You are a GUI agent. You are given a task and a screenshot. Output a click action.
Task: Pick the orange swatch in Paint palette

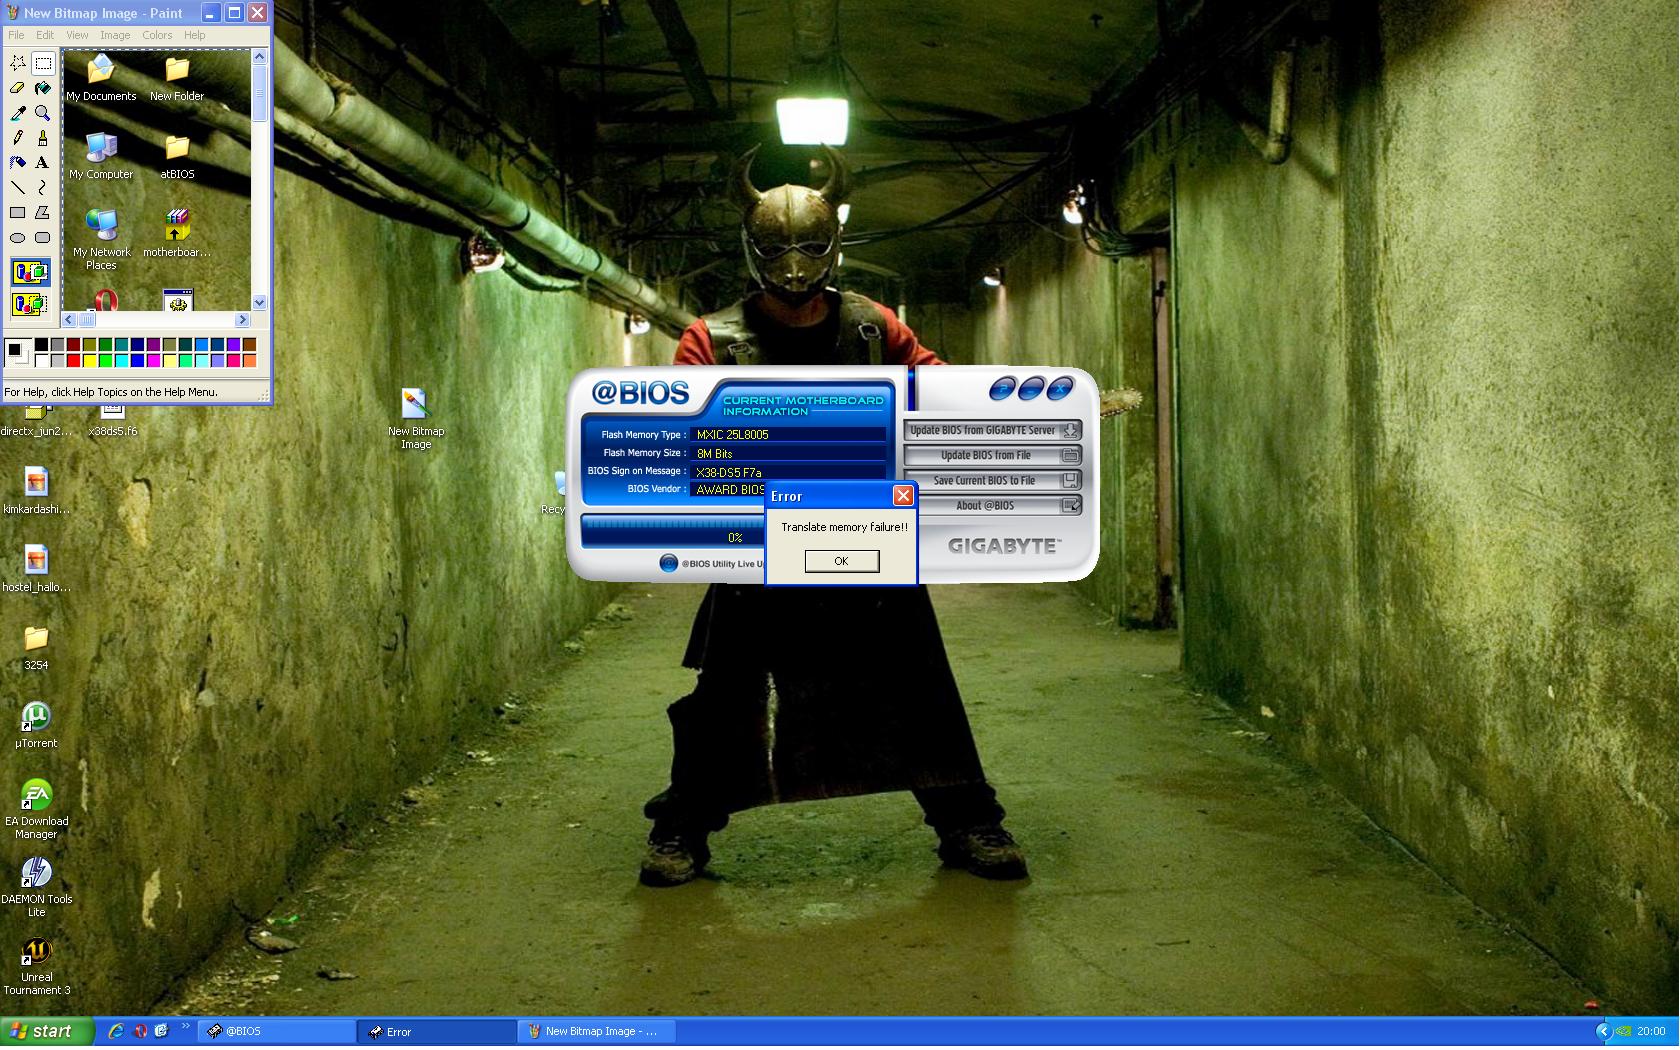[249, 361]
